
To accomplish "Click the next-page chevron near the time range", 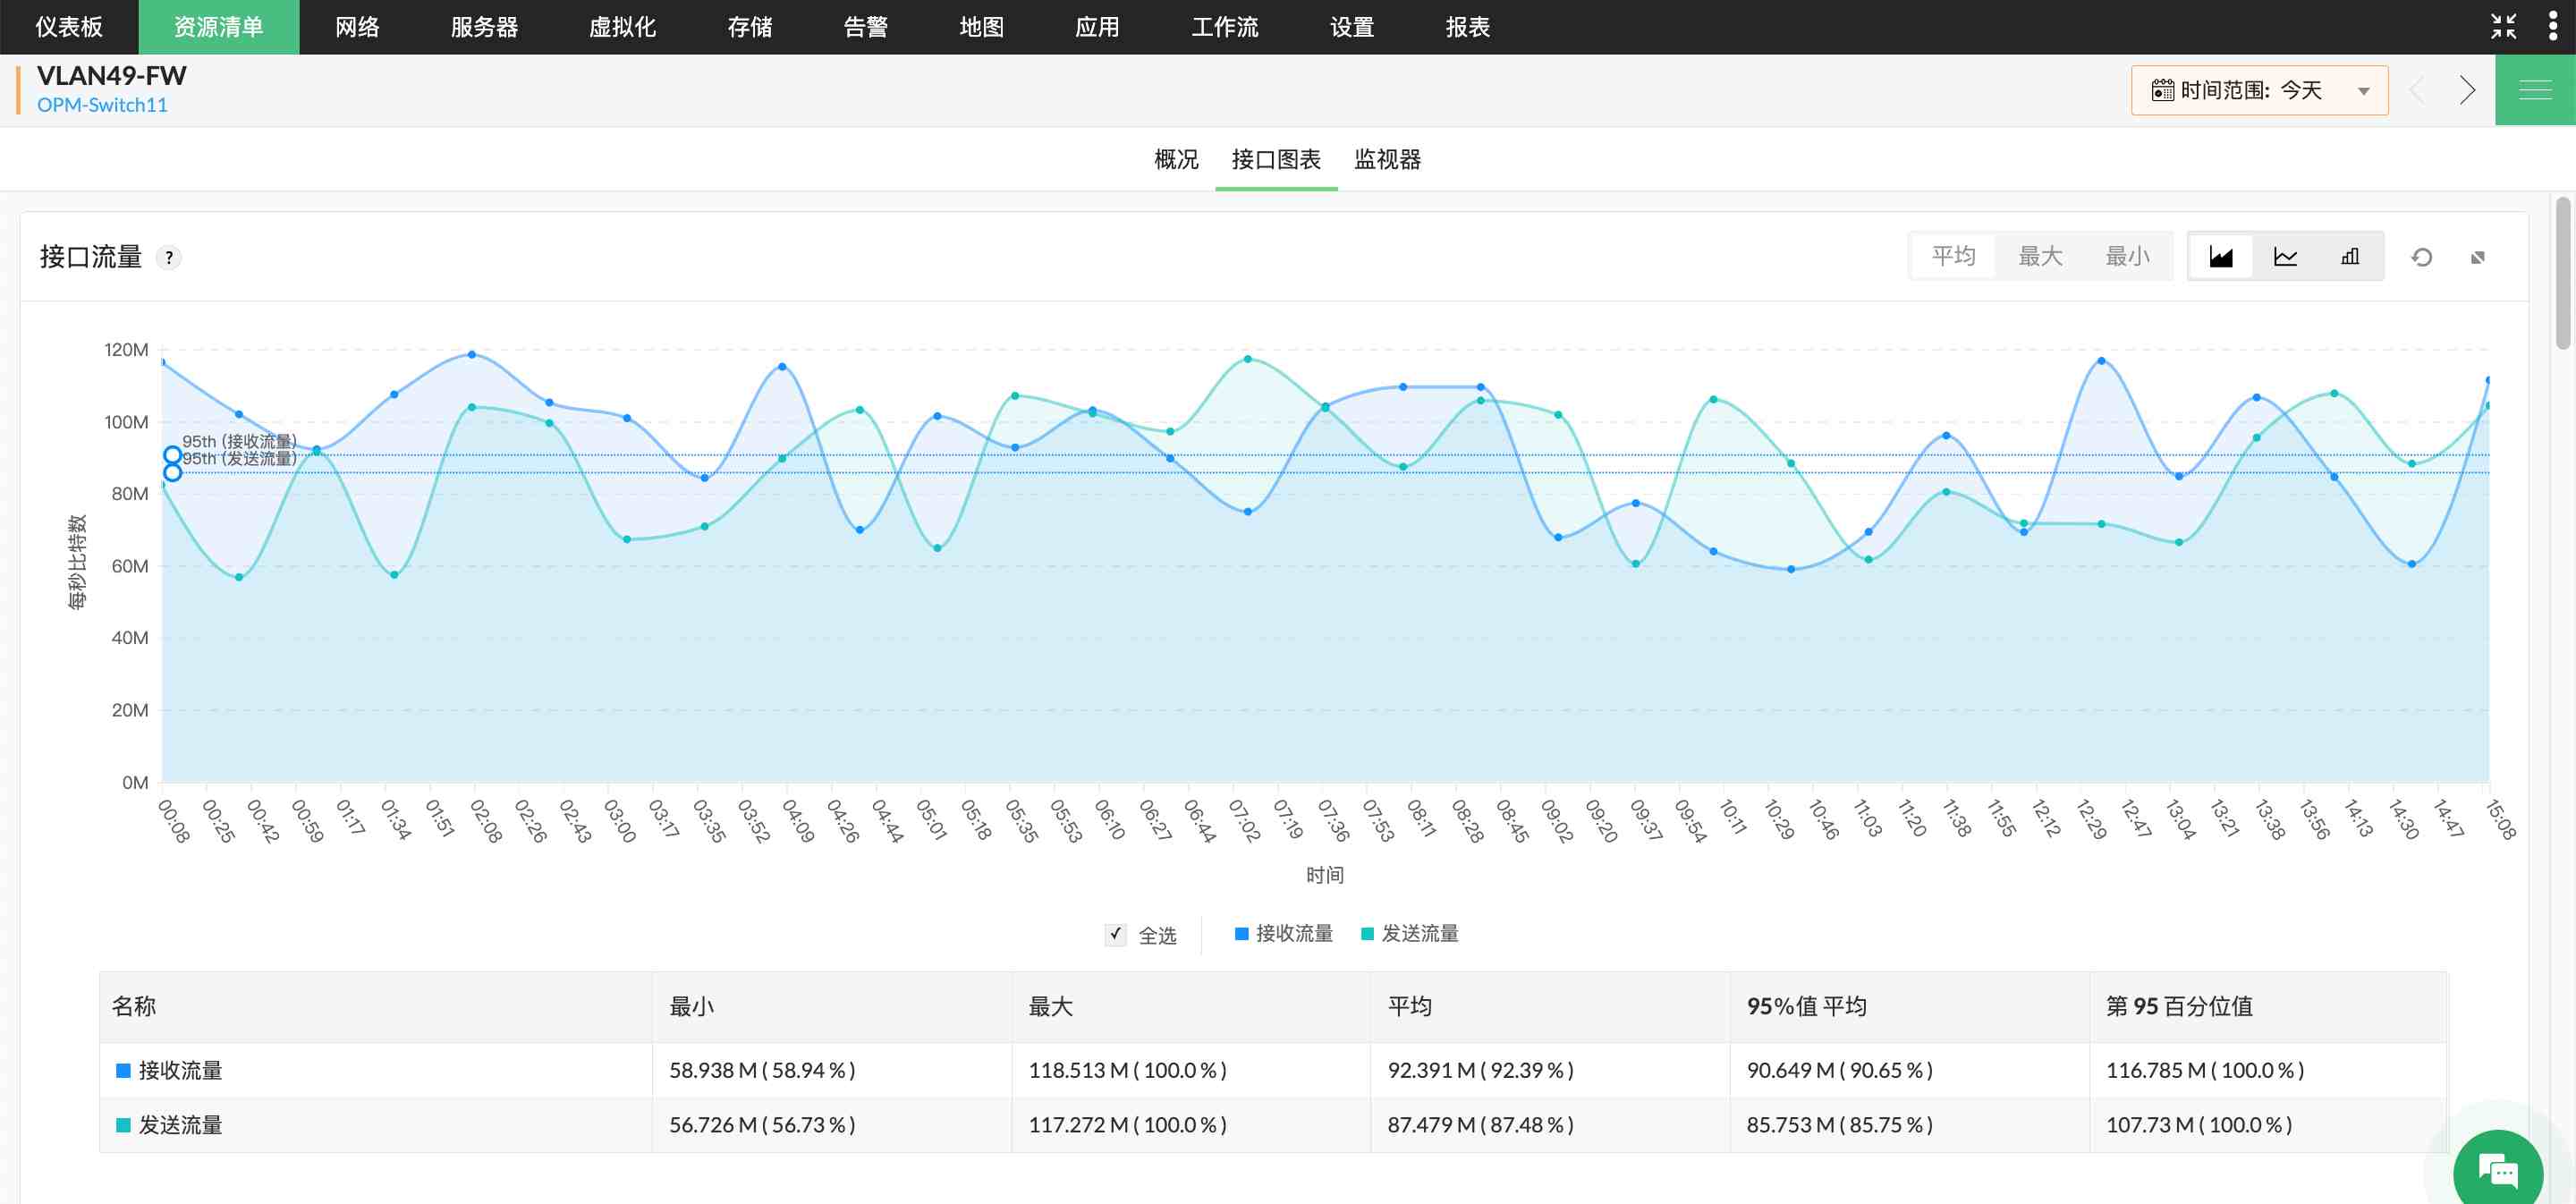I will 2467,90.
